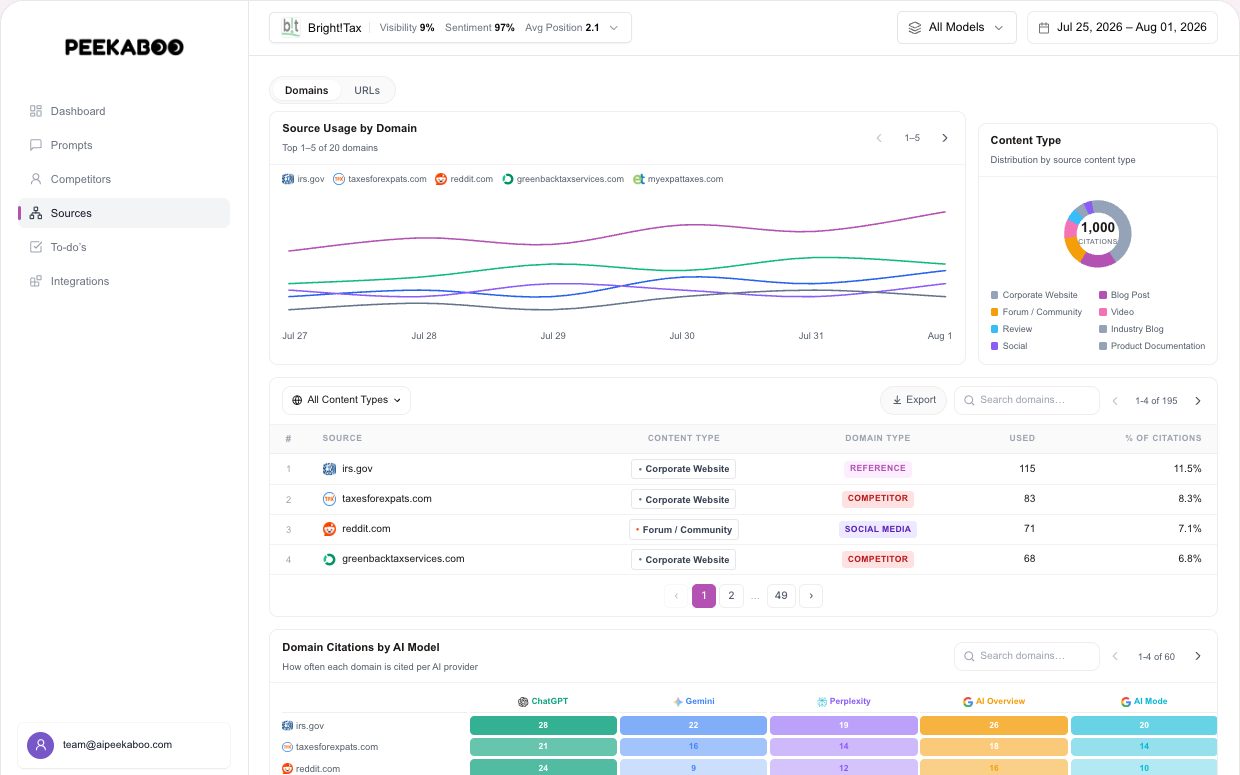
Task: Click the Review legend entry
Action: point(1011,329)
